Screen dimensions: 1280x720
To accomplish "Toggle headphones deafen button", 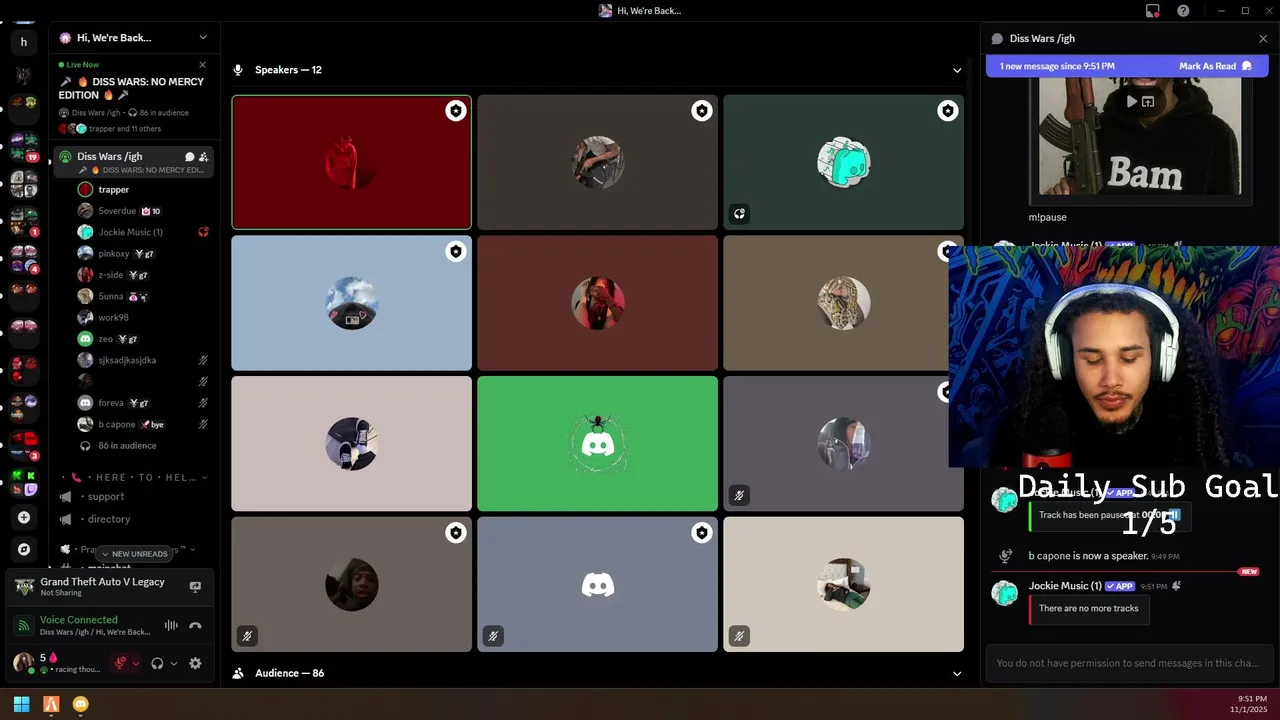I will point(157,663).
